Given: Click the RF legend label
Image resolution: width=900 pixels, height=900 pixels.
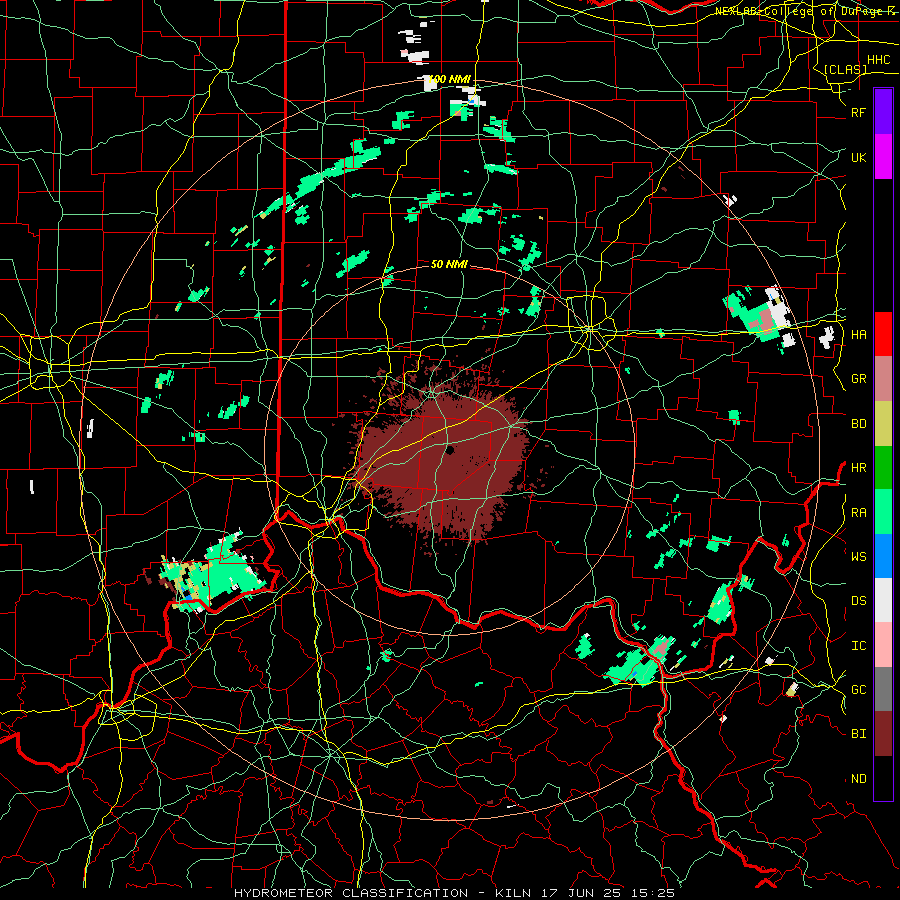Looking at the screenshot, I should tap(858, 112).
